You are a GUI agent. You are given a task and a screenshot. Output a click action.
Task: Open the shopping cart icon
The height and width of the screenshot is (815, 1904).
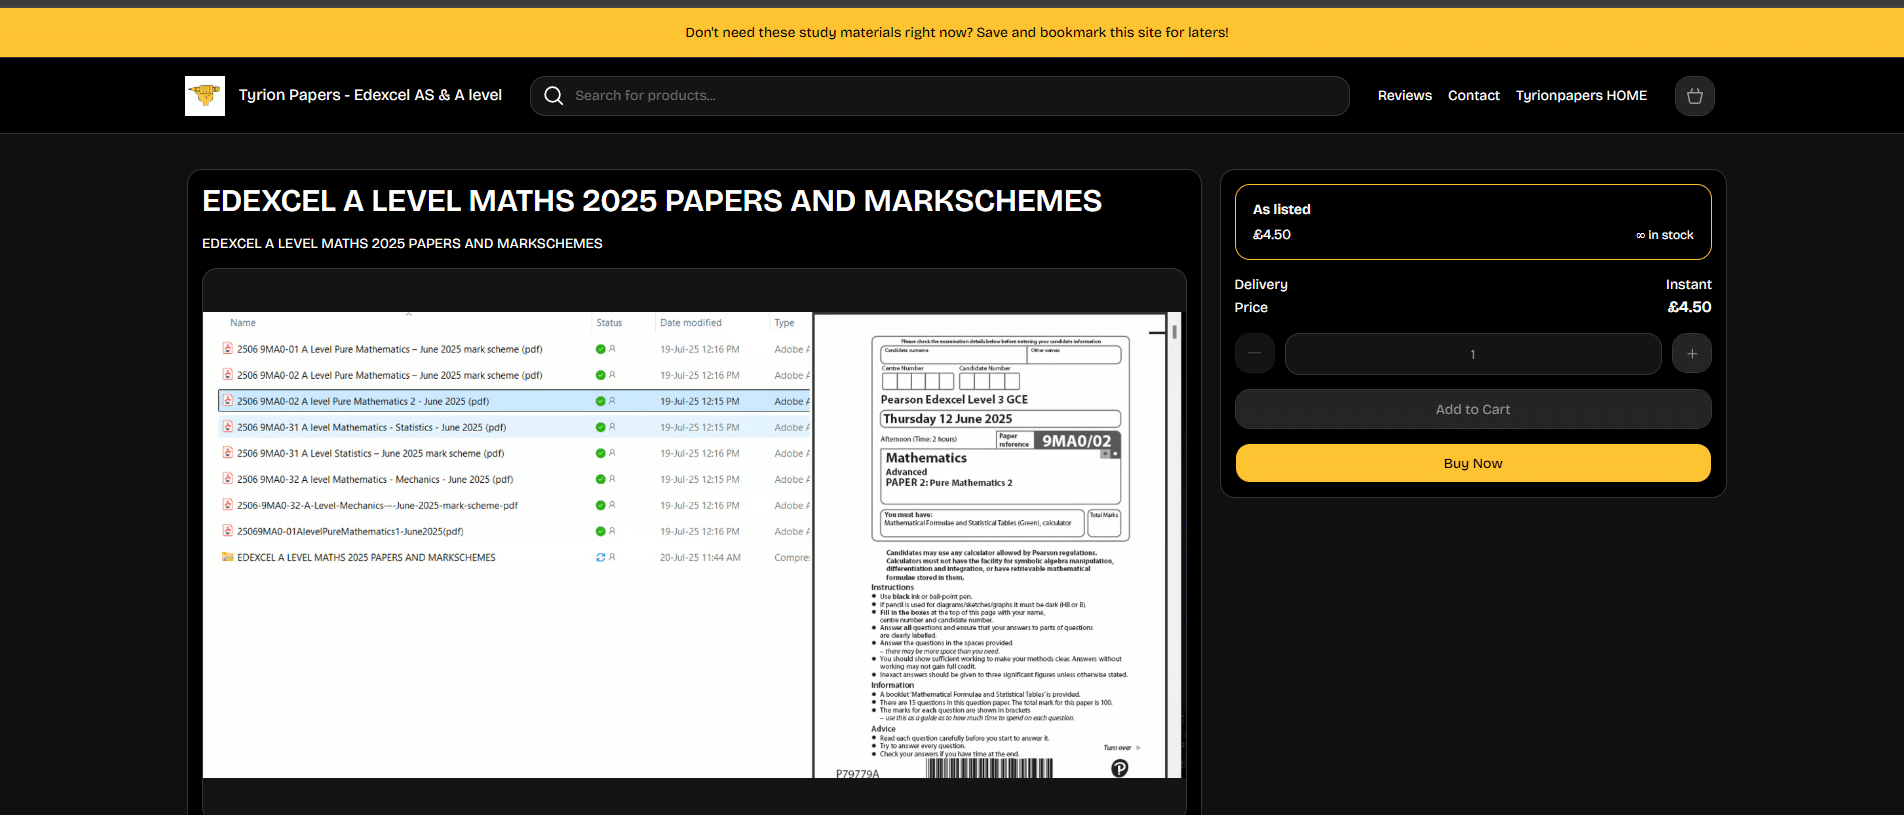click(x=1694, y=96)
